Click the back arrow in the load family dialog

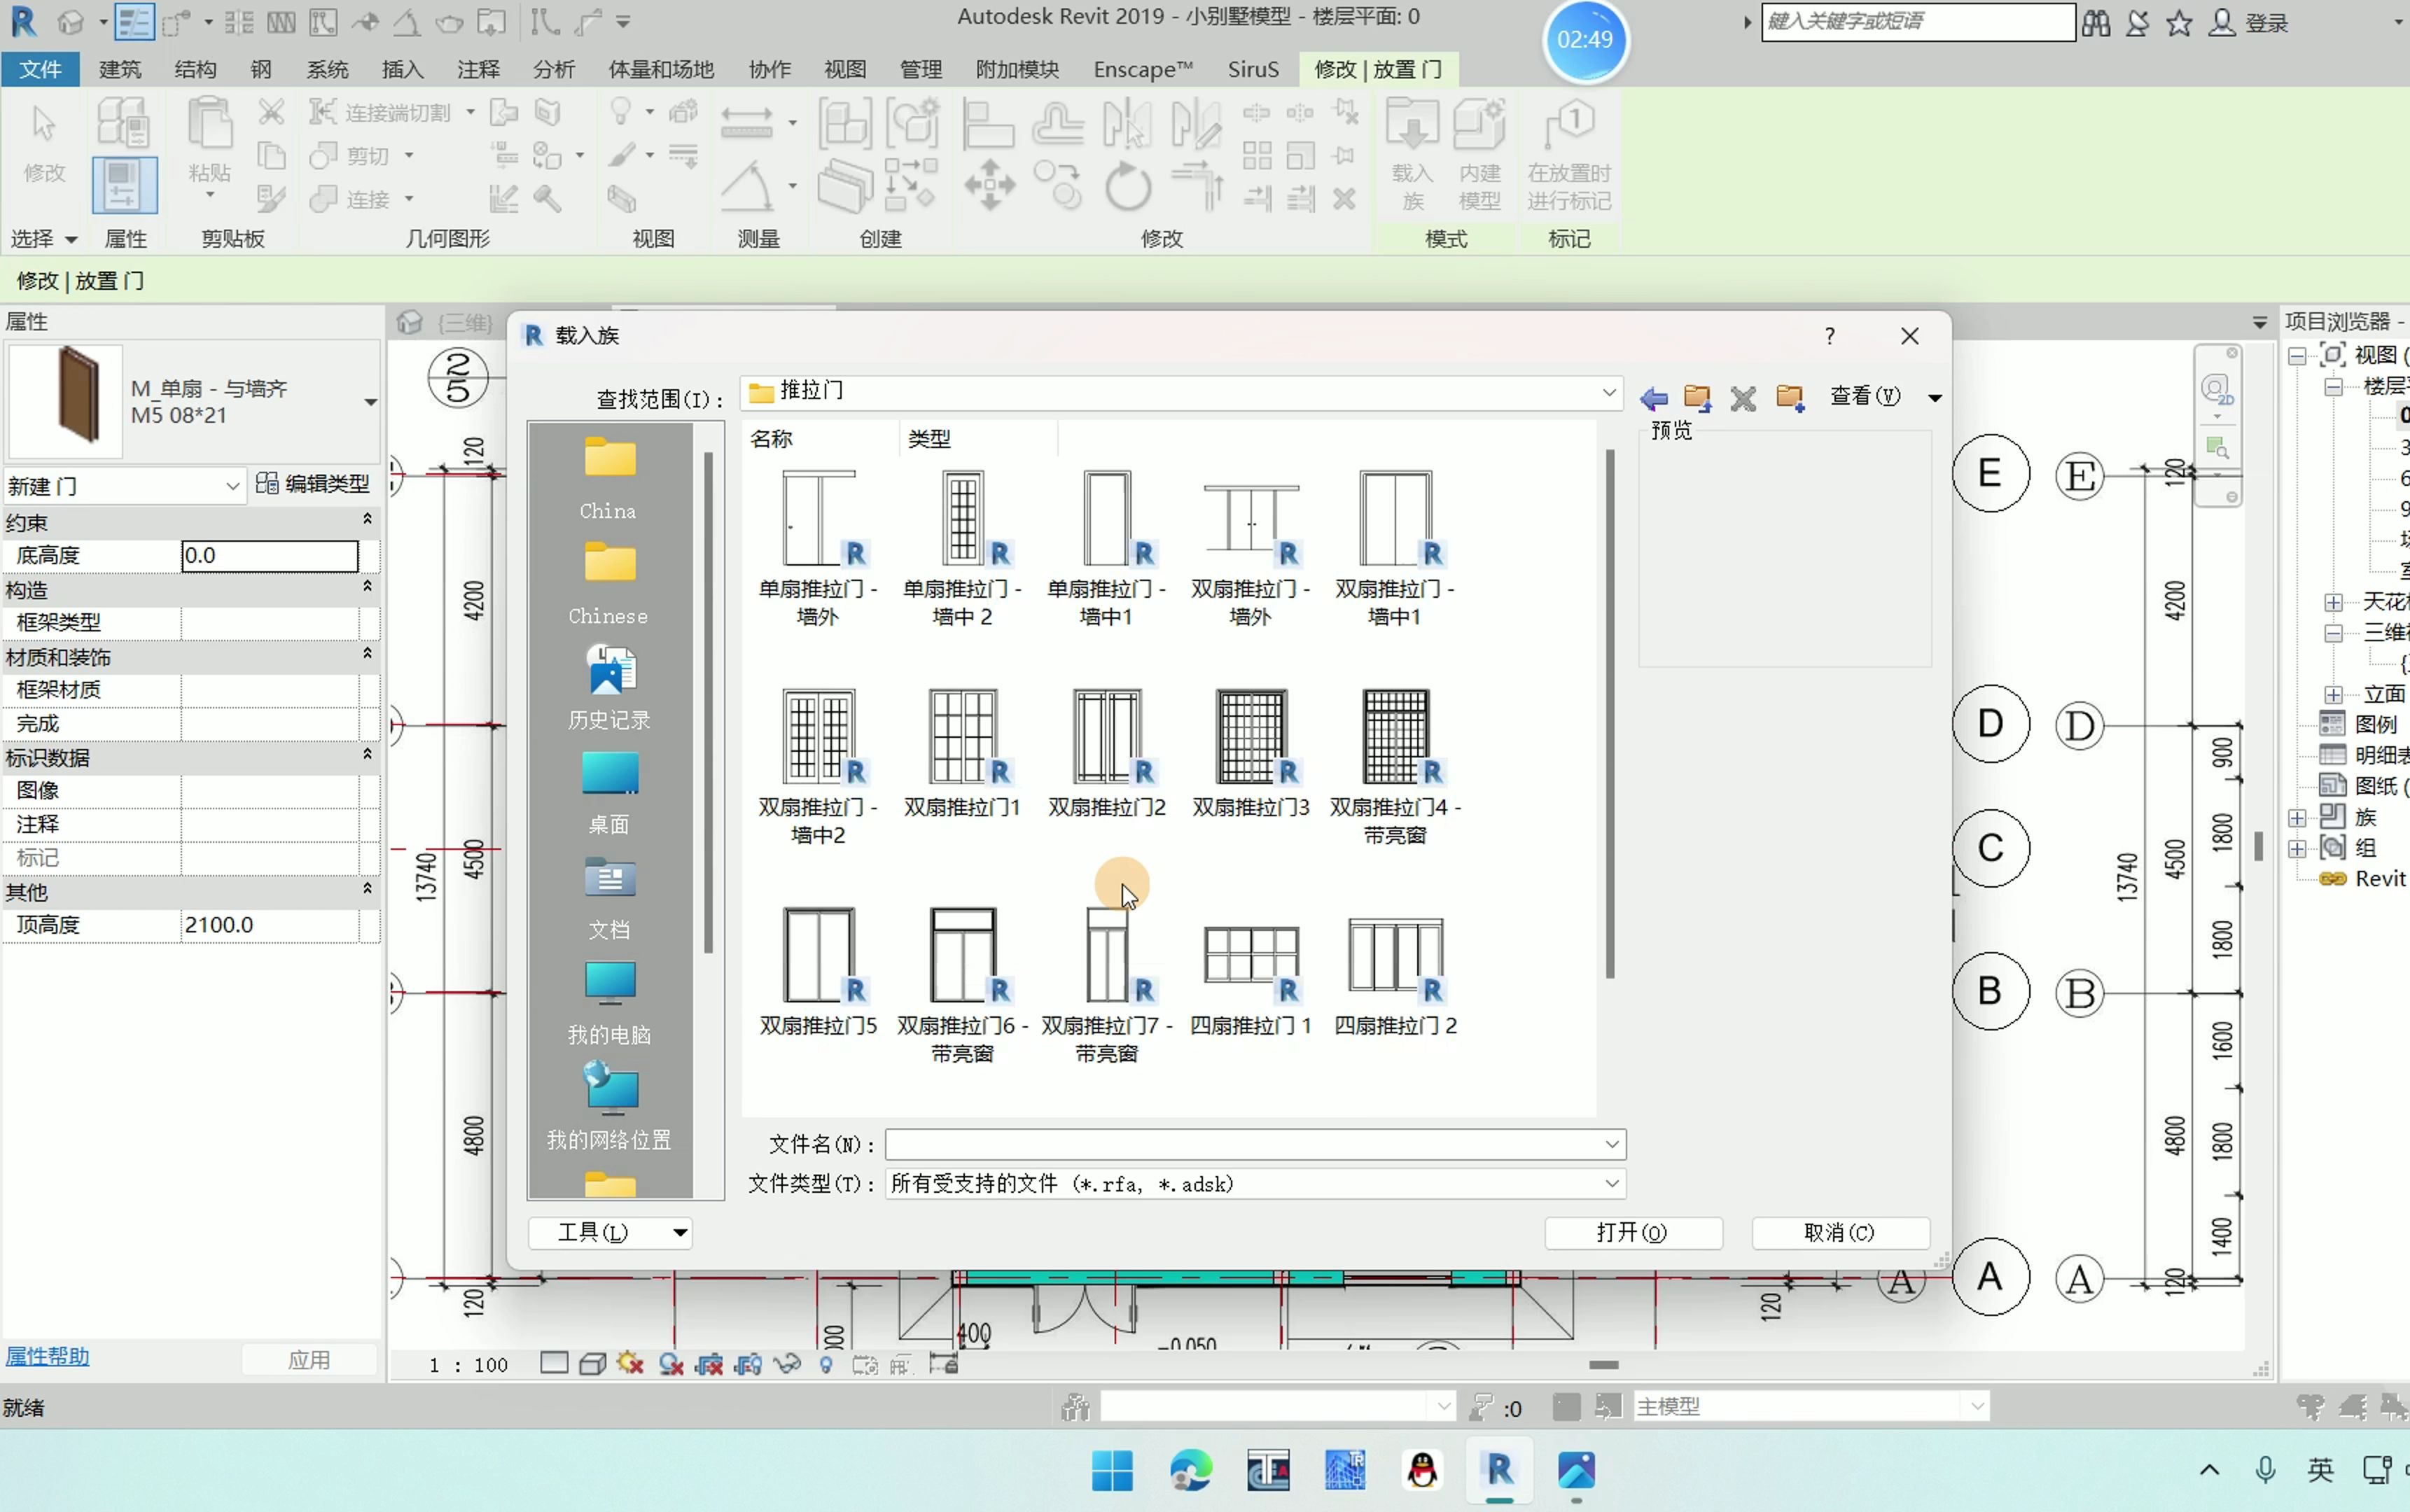(x=1653, y=398)
